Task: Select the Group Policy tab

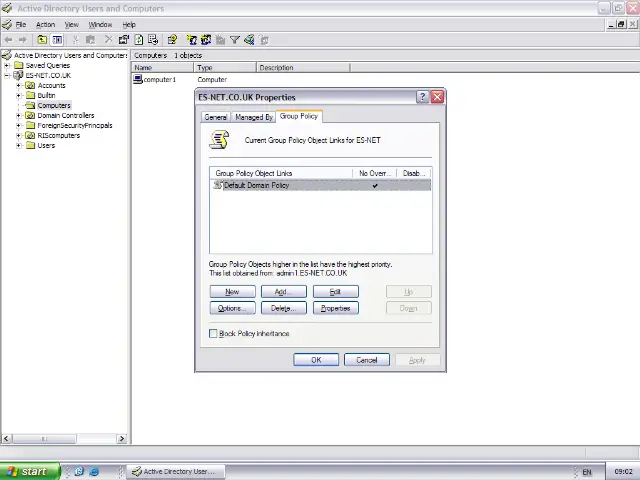Action: coord(299,116)
